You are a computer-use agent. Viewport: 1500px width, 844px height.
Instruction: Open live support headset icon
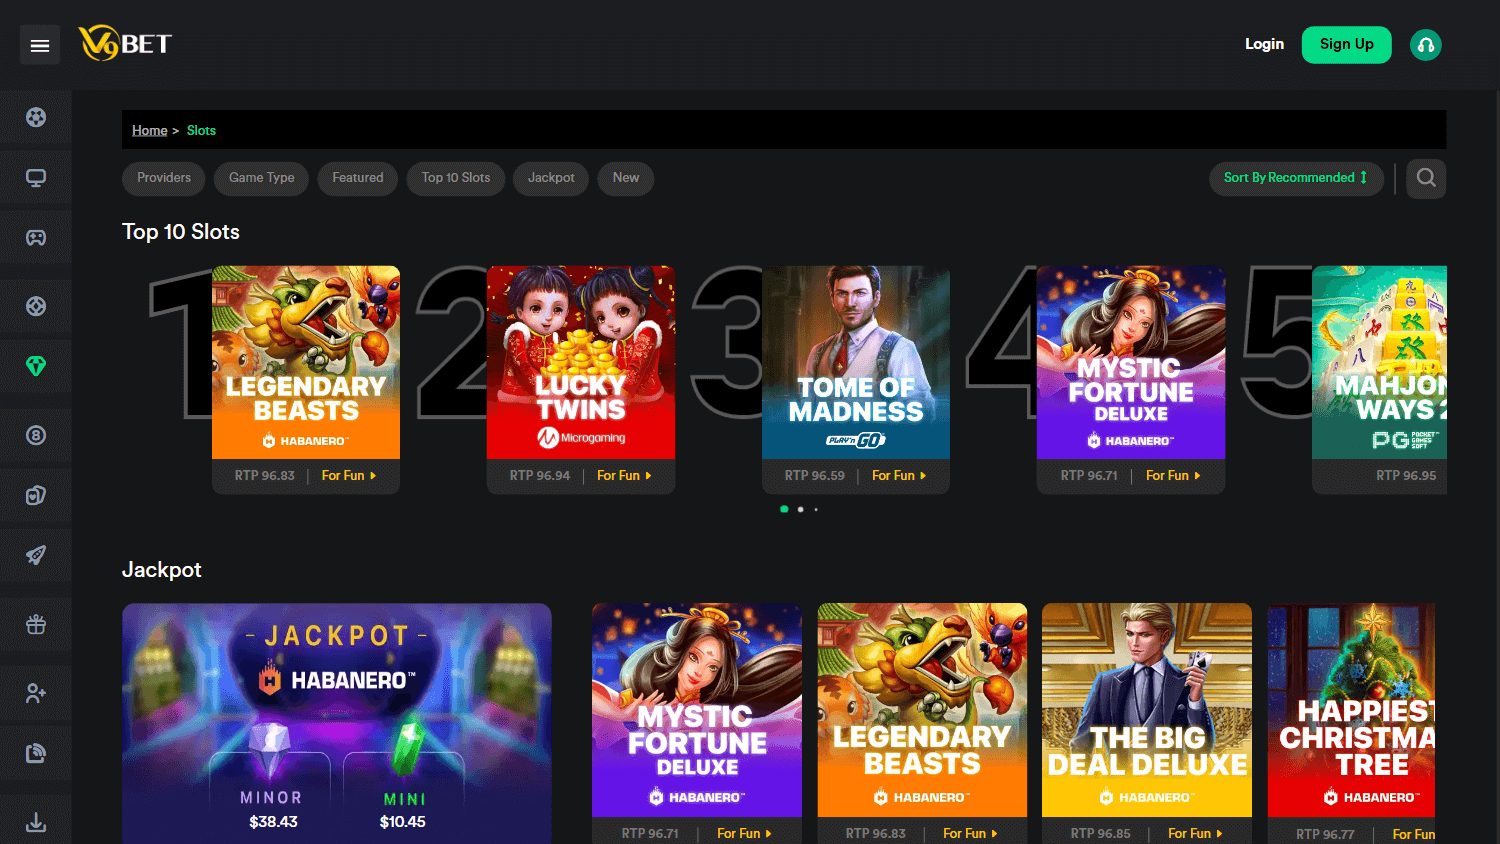tap(1425, 45)
